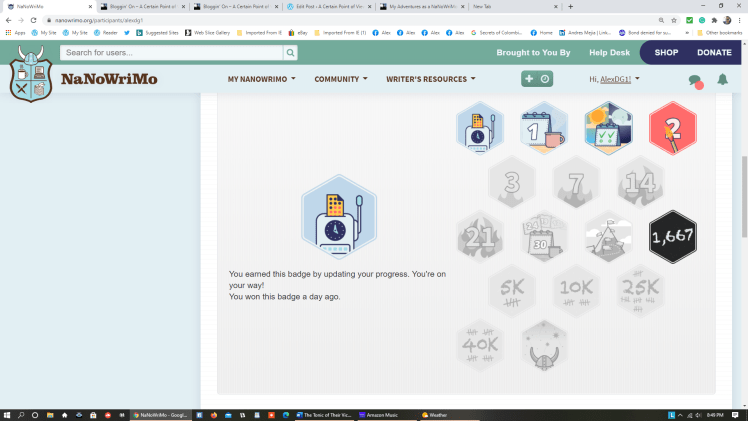
Task: Open the chat messages bubble icon
Action: coord(695,80)
